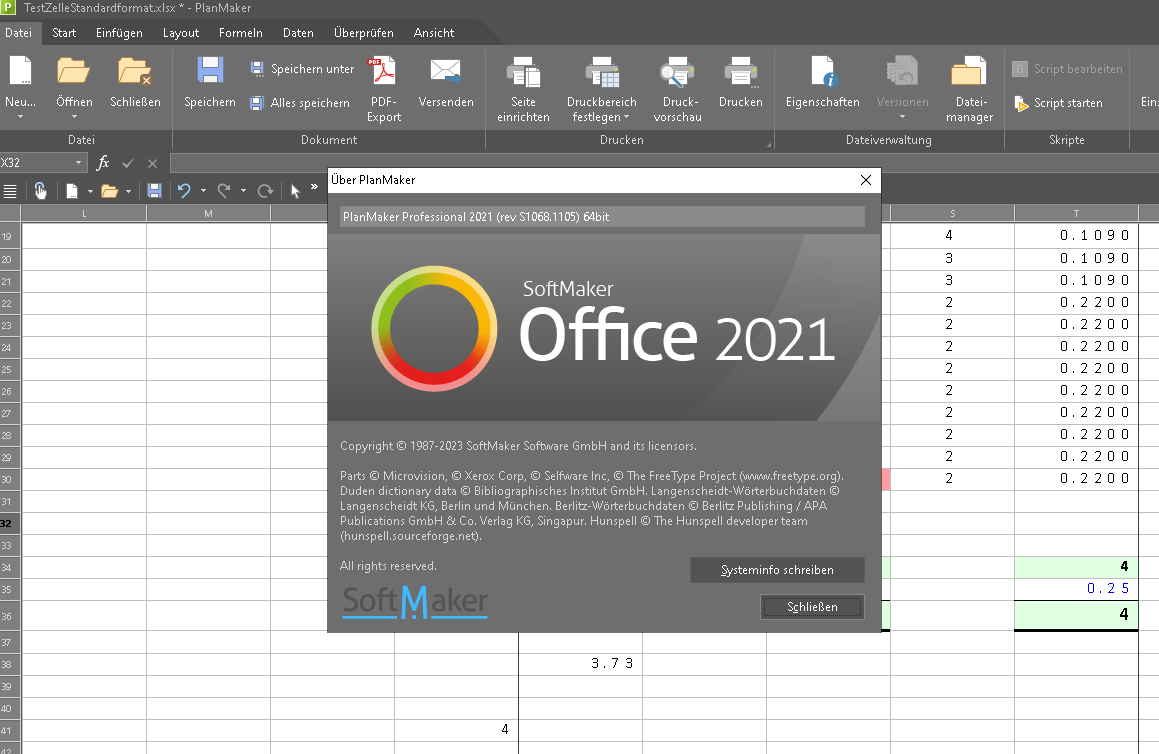The height and width of the screenshot is (754, 1159).
Task: Switch to the Einfügen ribbon tab
Action: [119, 33]
